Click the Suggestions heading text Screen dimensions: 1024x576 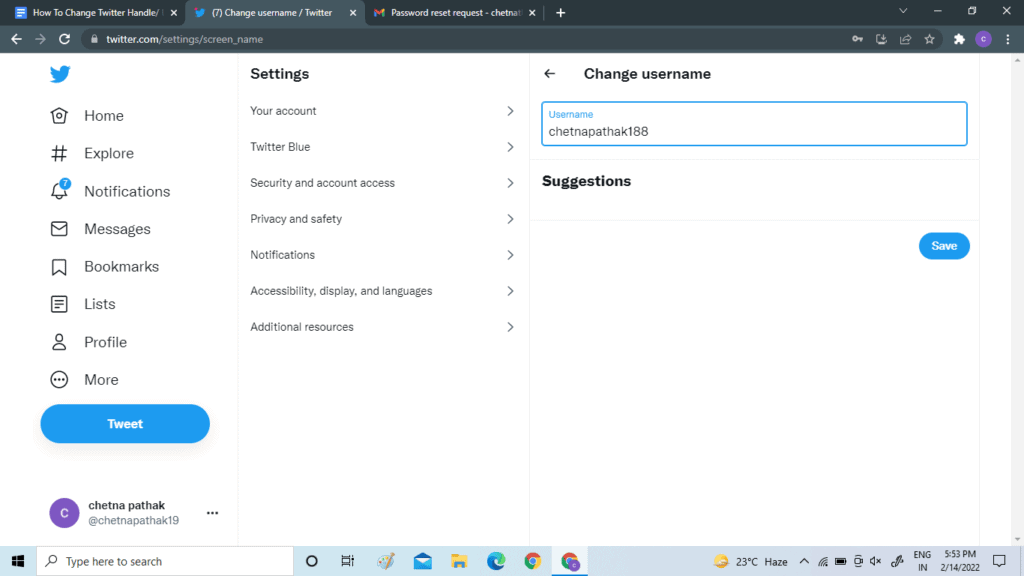coord(586,181)
